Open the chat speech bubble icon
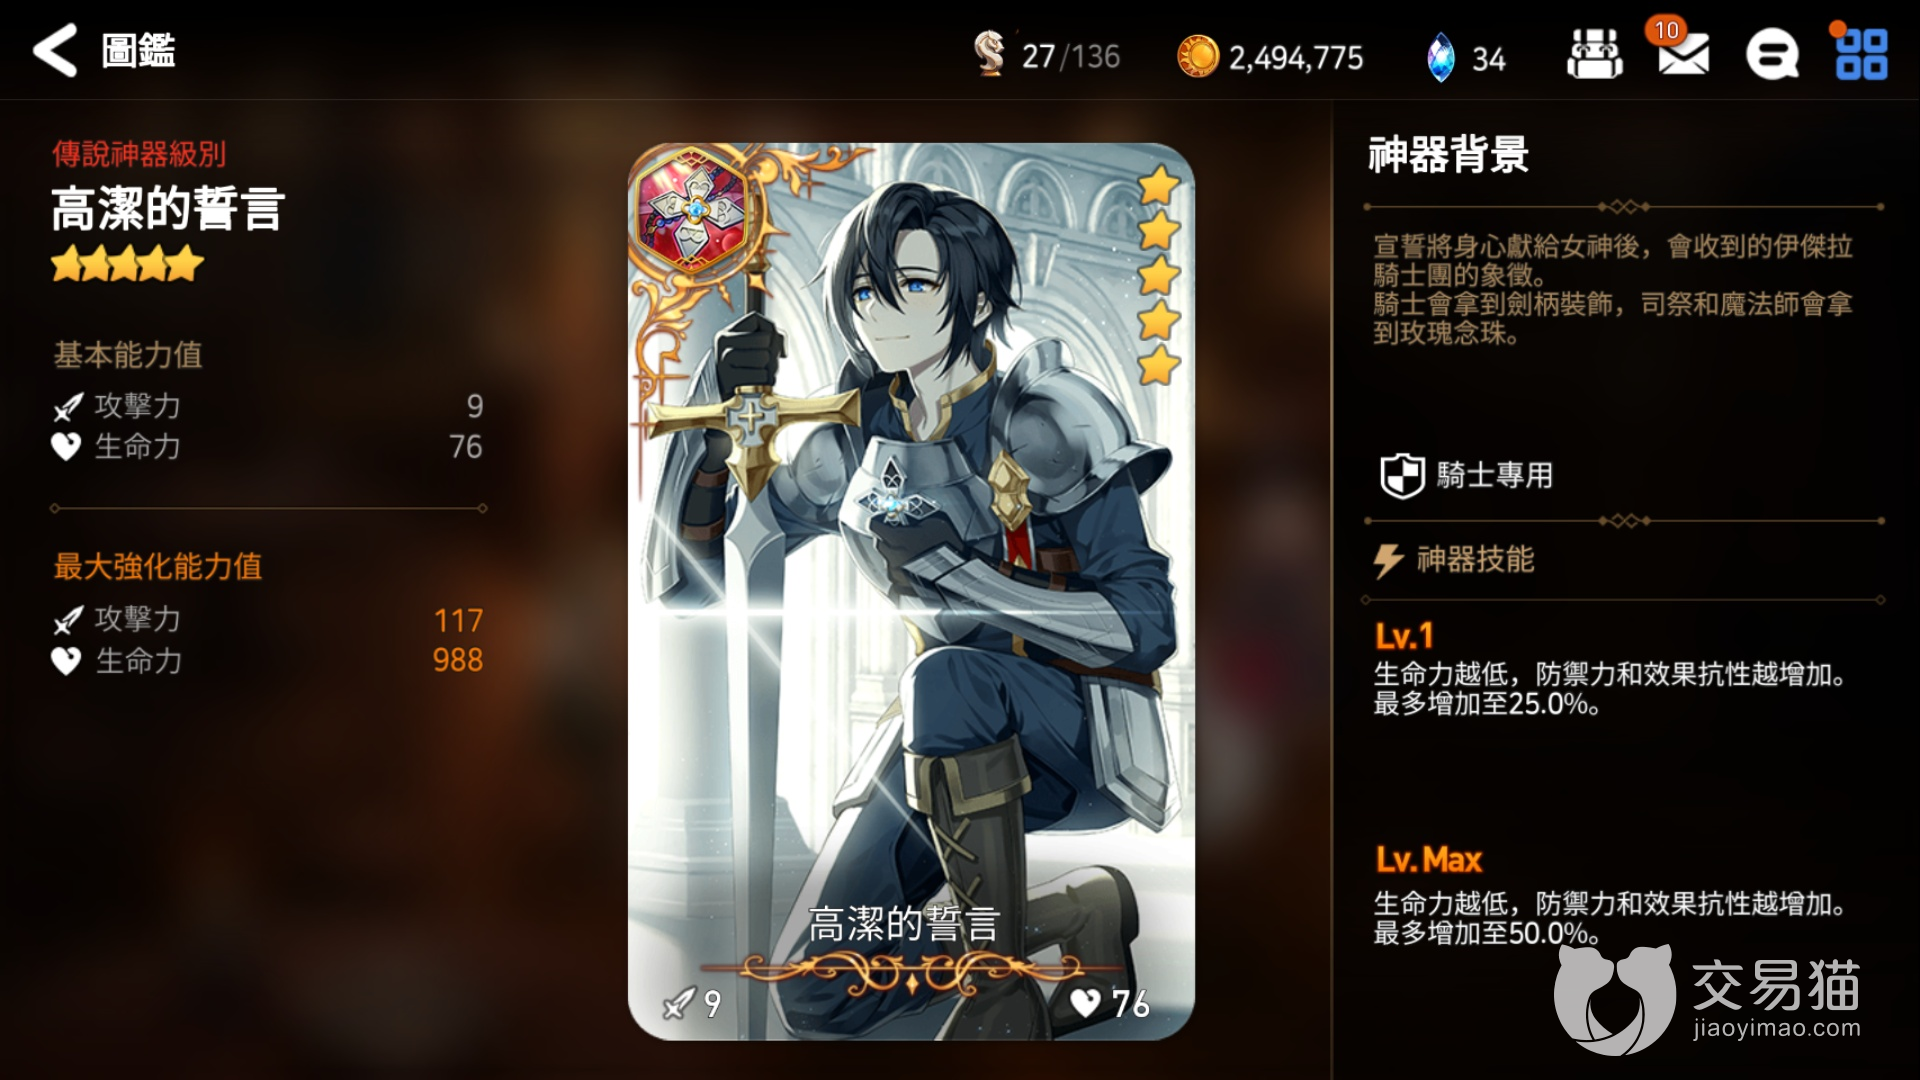1920x1080 pixels. point(1772,54)
